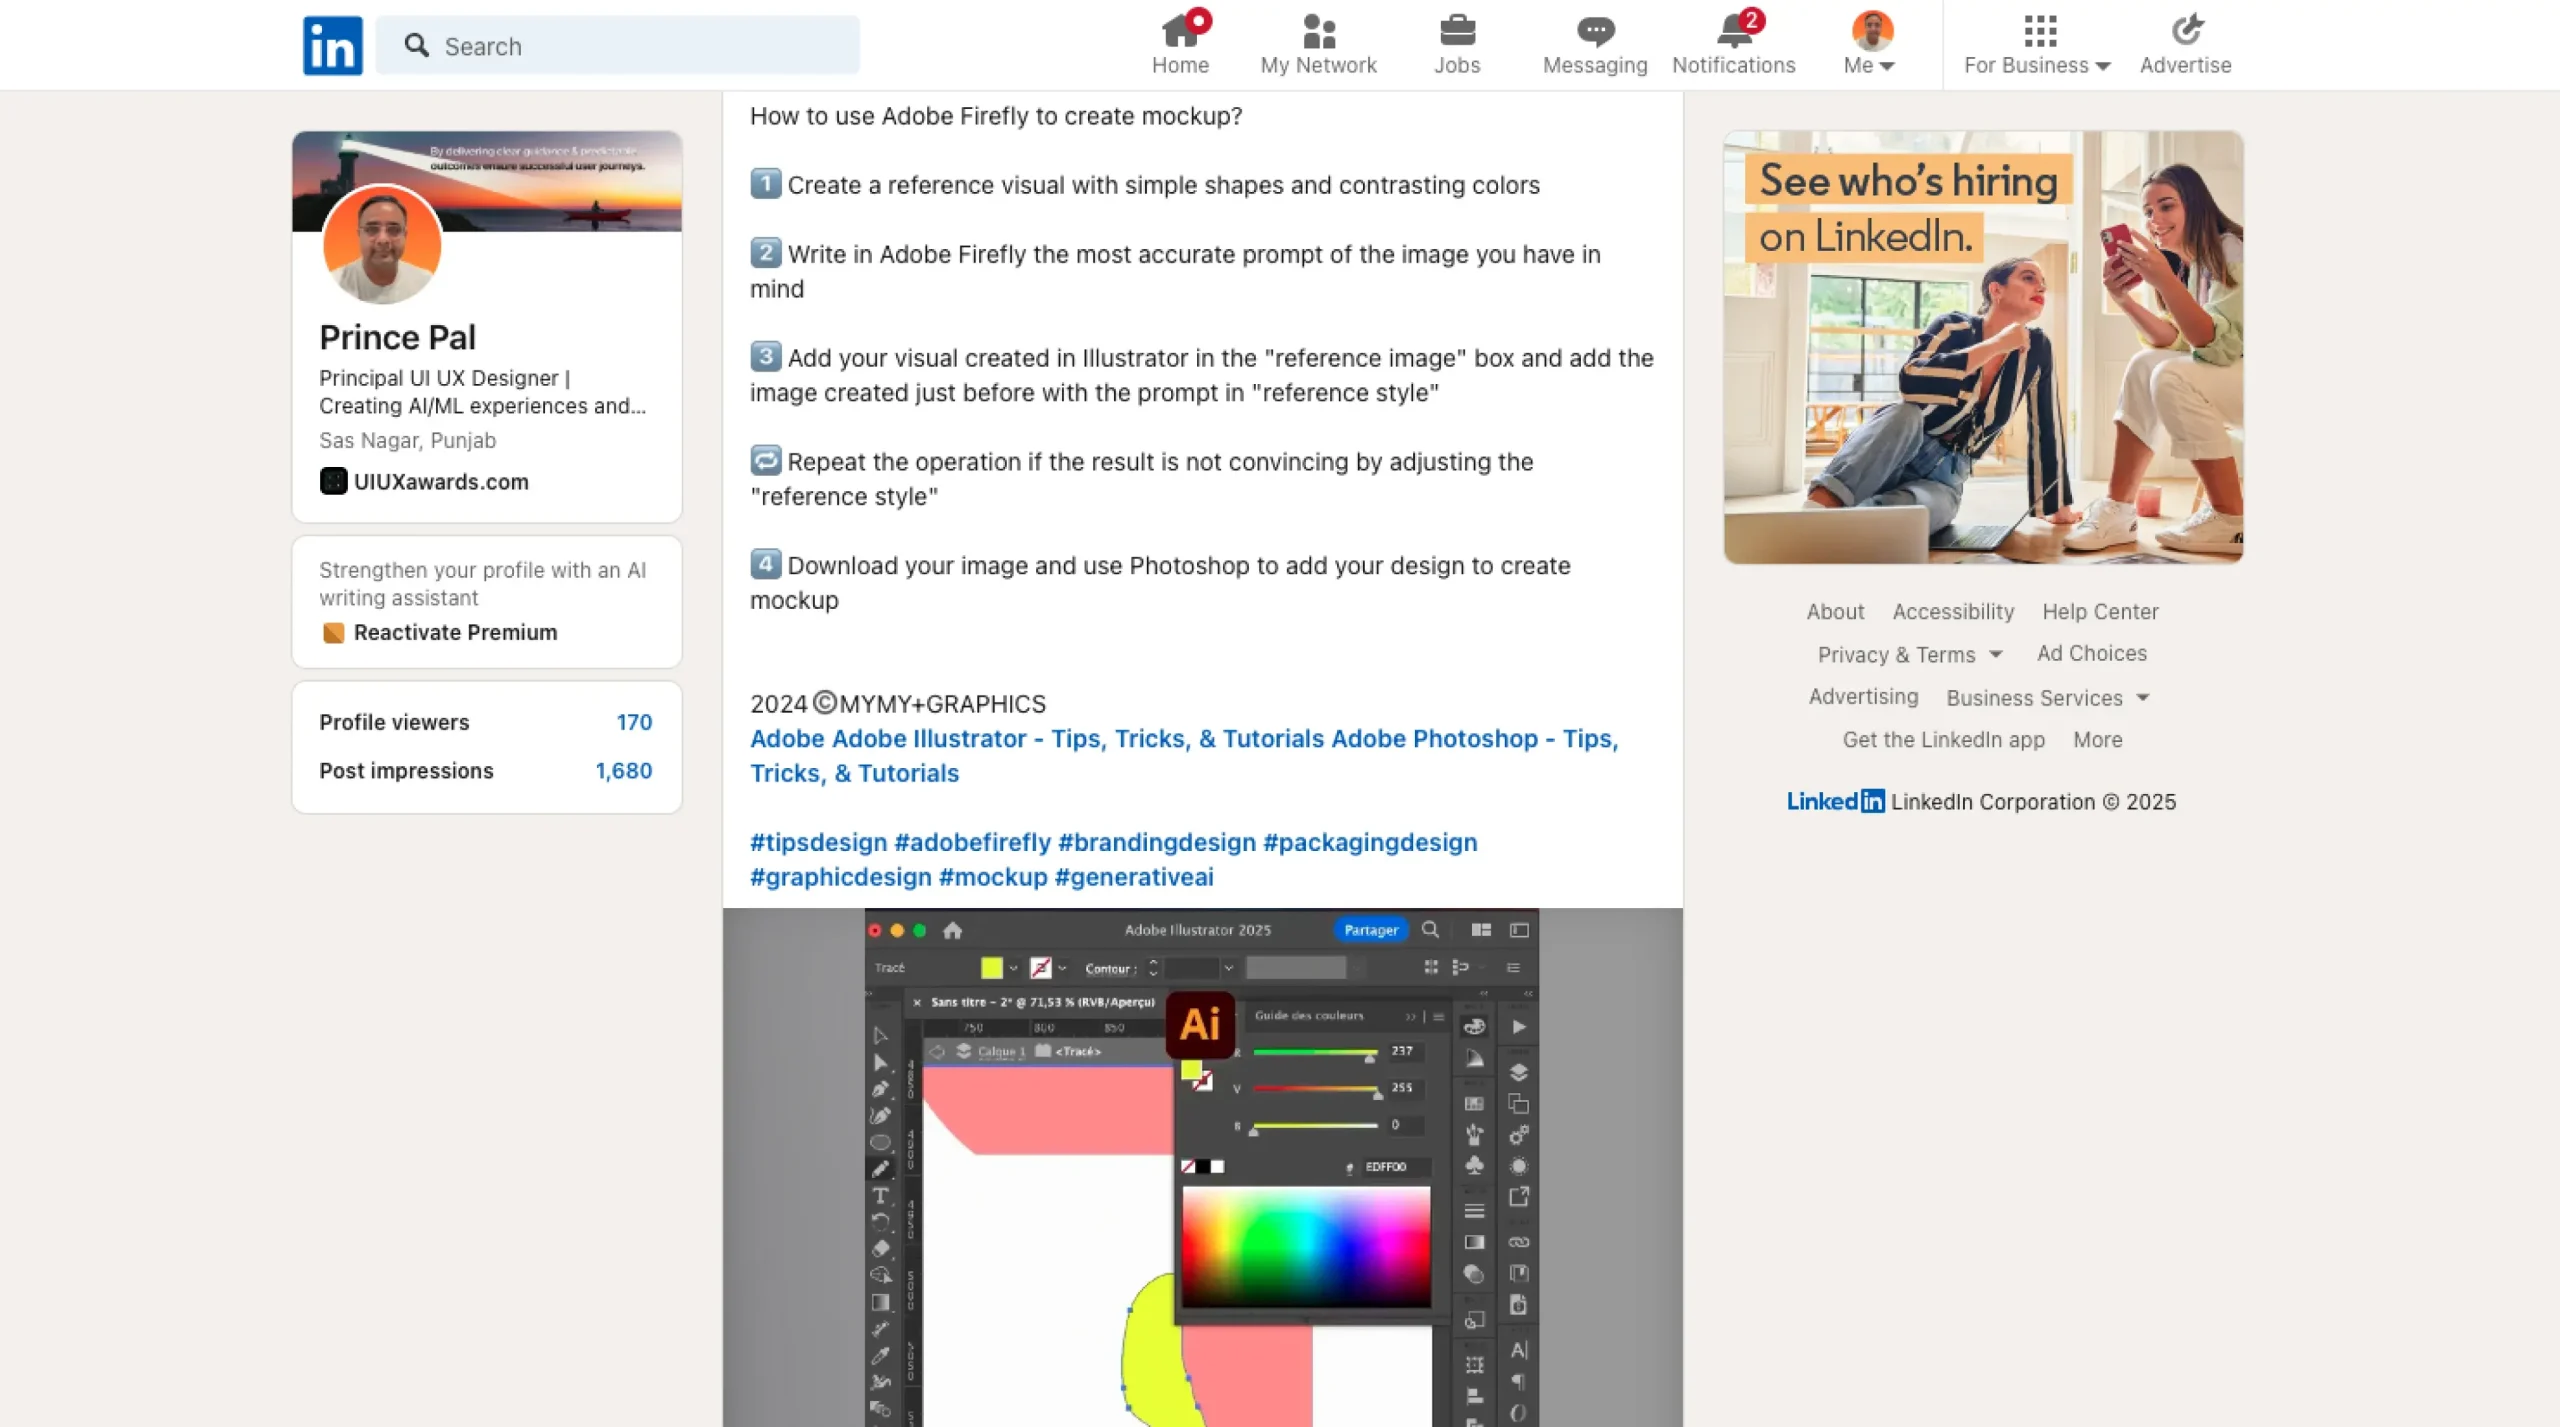Open the Adobe company mention link
Image resolution: width=2560 pixels, height=1427 pixels.
click(x=787, y=738)
